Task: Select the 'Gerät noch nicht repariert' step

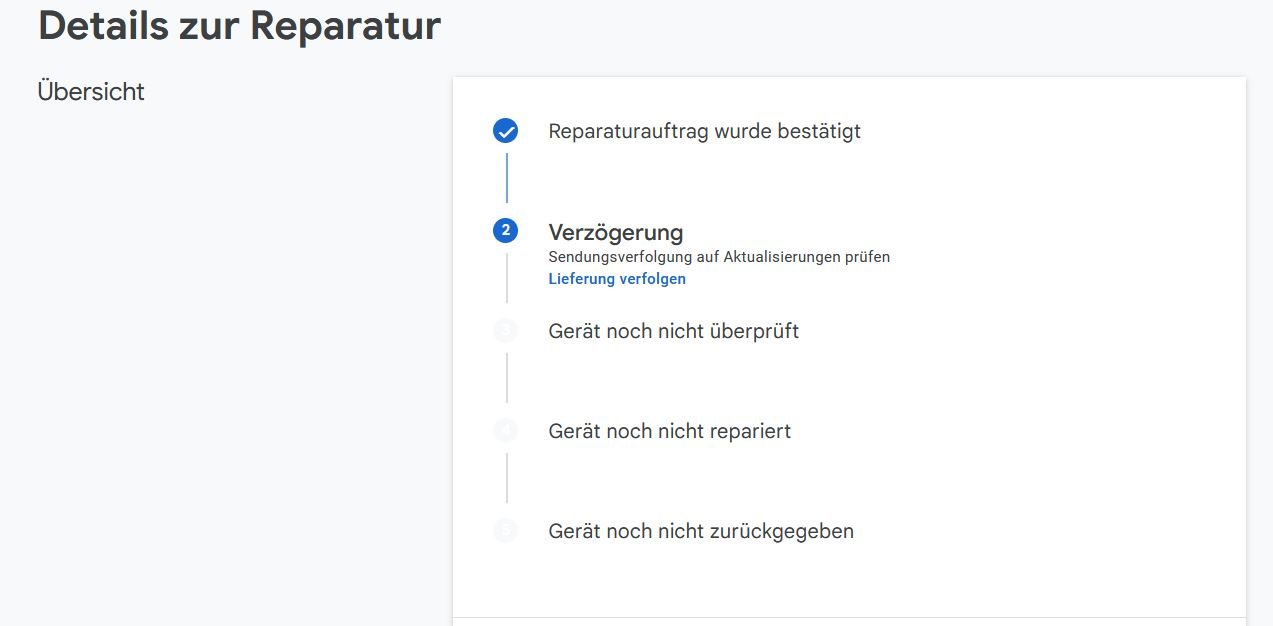Action: [669, 431]
